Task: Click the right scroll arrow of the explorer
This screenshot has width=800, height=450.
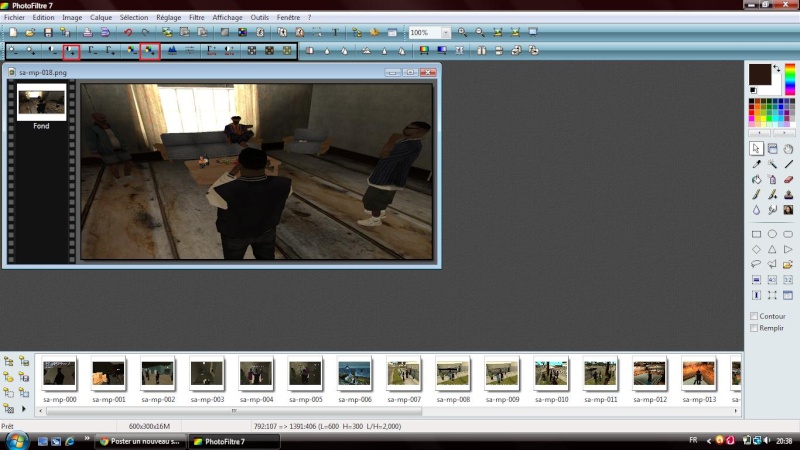Action: [x=736, y=411]
